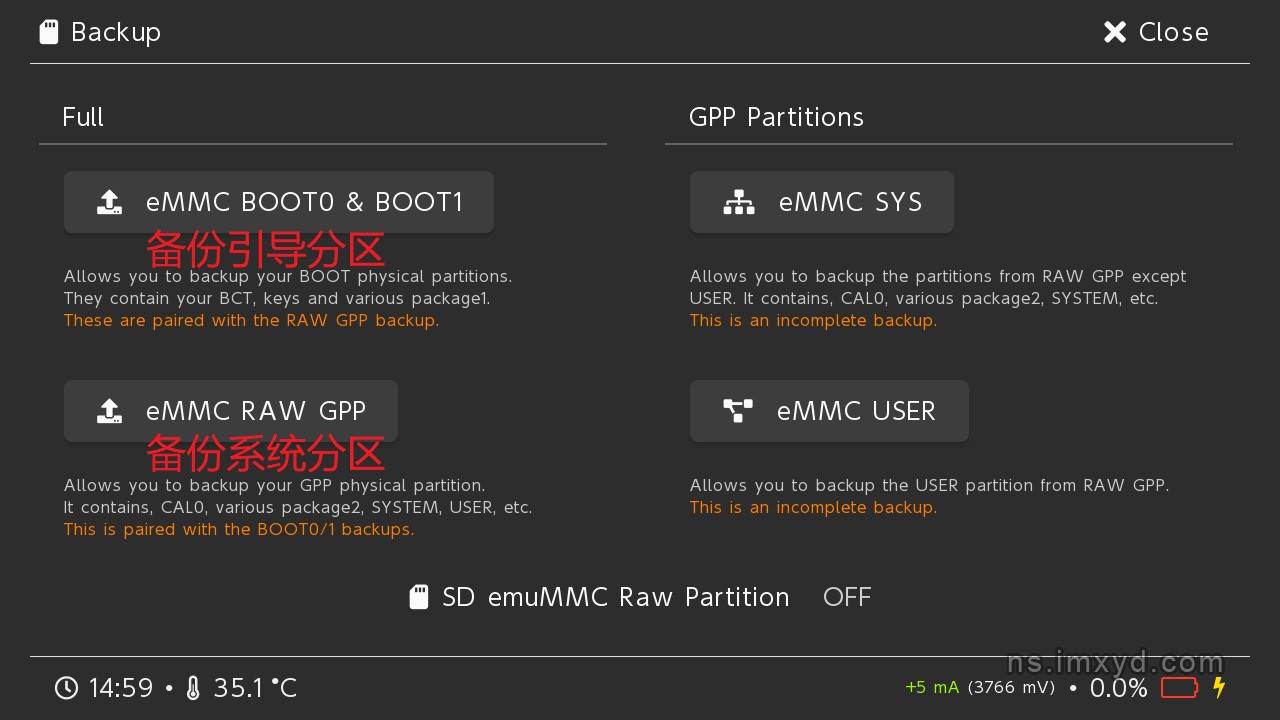Click the SD card icon next to emuMMC
The width and height of the screenshot is (1280, 720).
coord(419,597)
